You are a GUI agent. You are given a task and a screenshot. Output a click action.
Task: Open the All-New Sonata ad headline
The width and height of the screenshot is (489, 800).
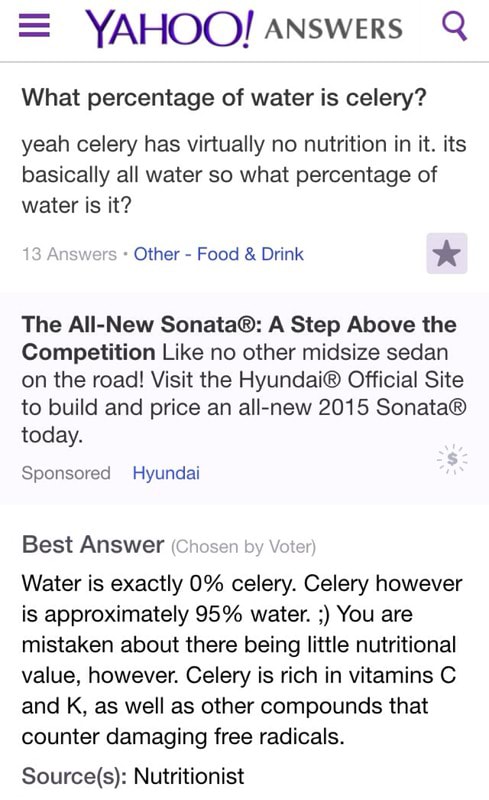coord(239,338)
